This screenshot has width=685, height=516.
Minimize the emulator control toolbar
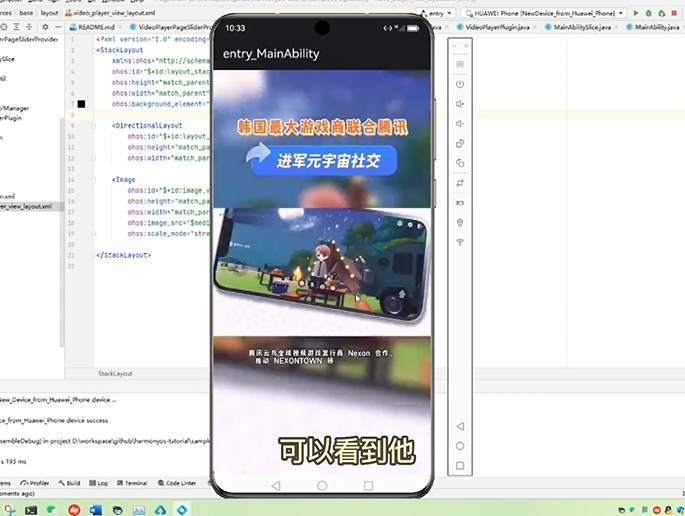coord(454,45)
